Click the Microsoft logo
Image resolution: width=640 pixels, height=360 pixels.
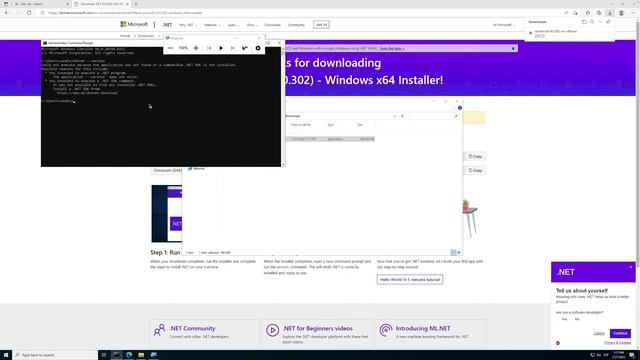134,24
